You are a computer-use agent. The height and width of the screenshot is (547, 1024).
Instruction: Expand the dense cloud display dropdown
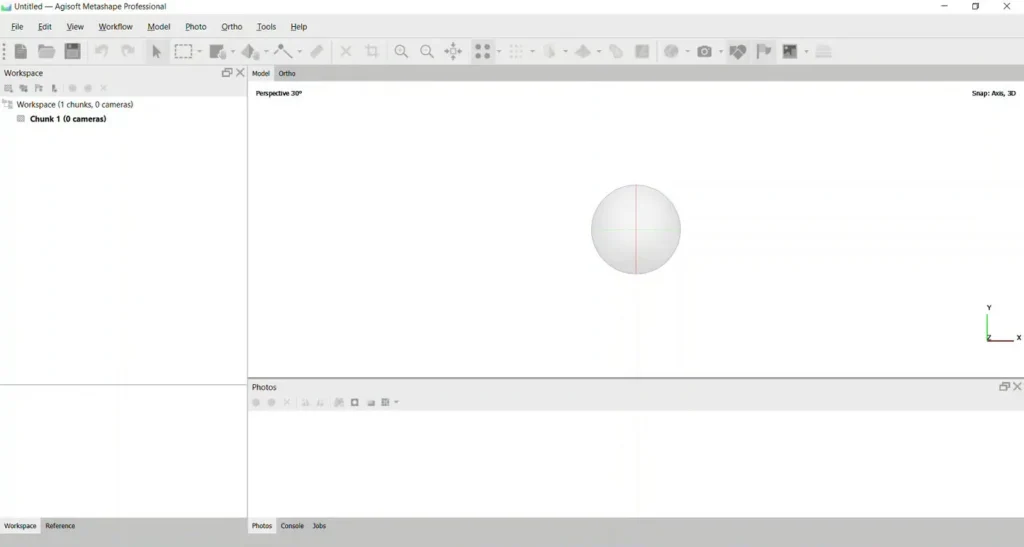click(532, 52)
